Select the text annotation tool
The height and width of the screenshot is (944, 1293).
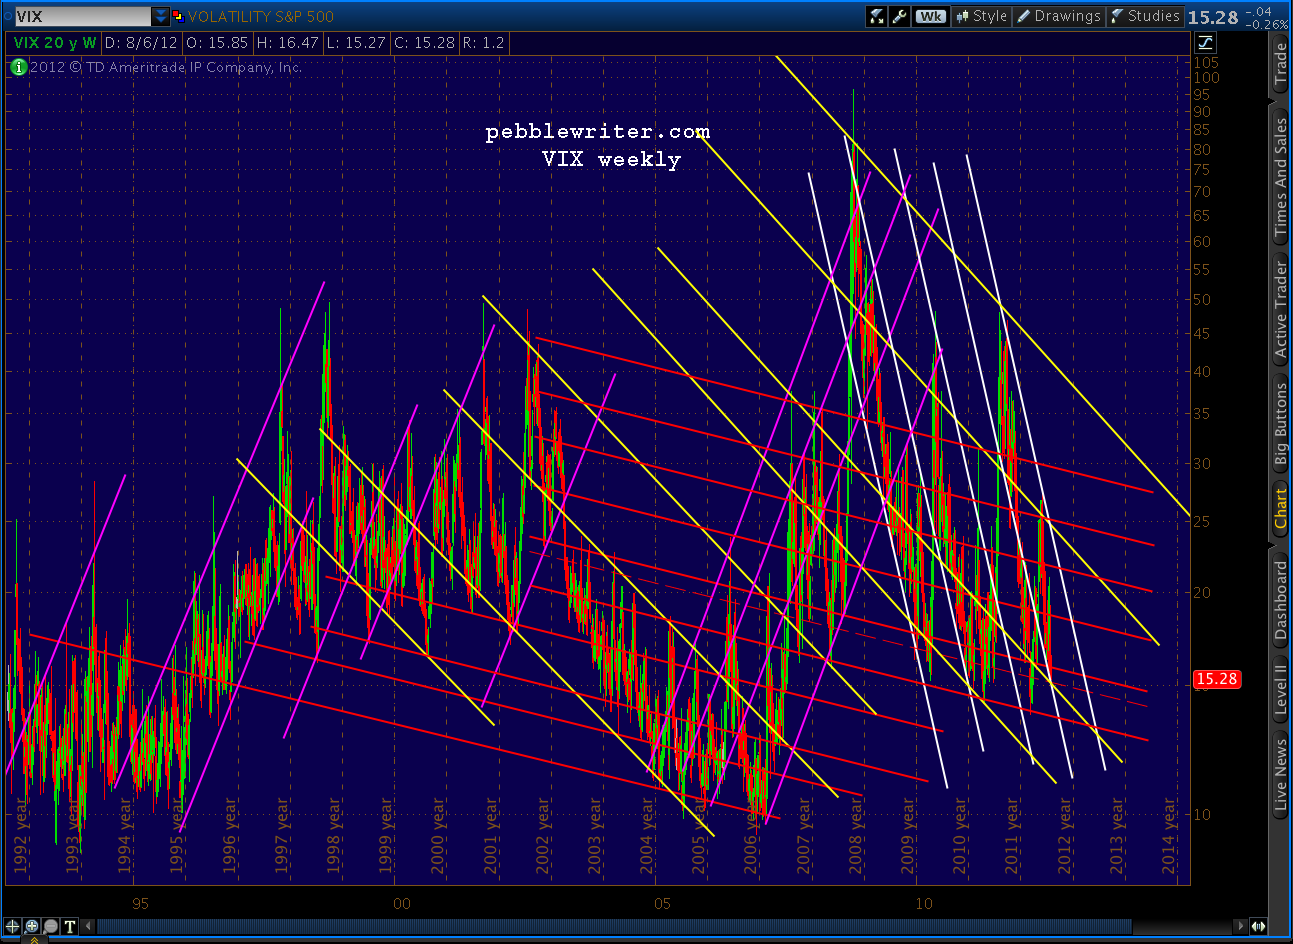coord(70,926)
